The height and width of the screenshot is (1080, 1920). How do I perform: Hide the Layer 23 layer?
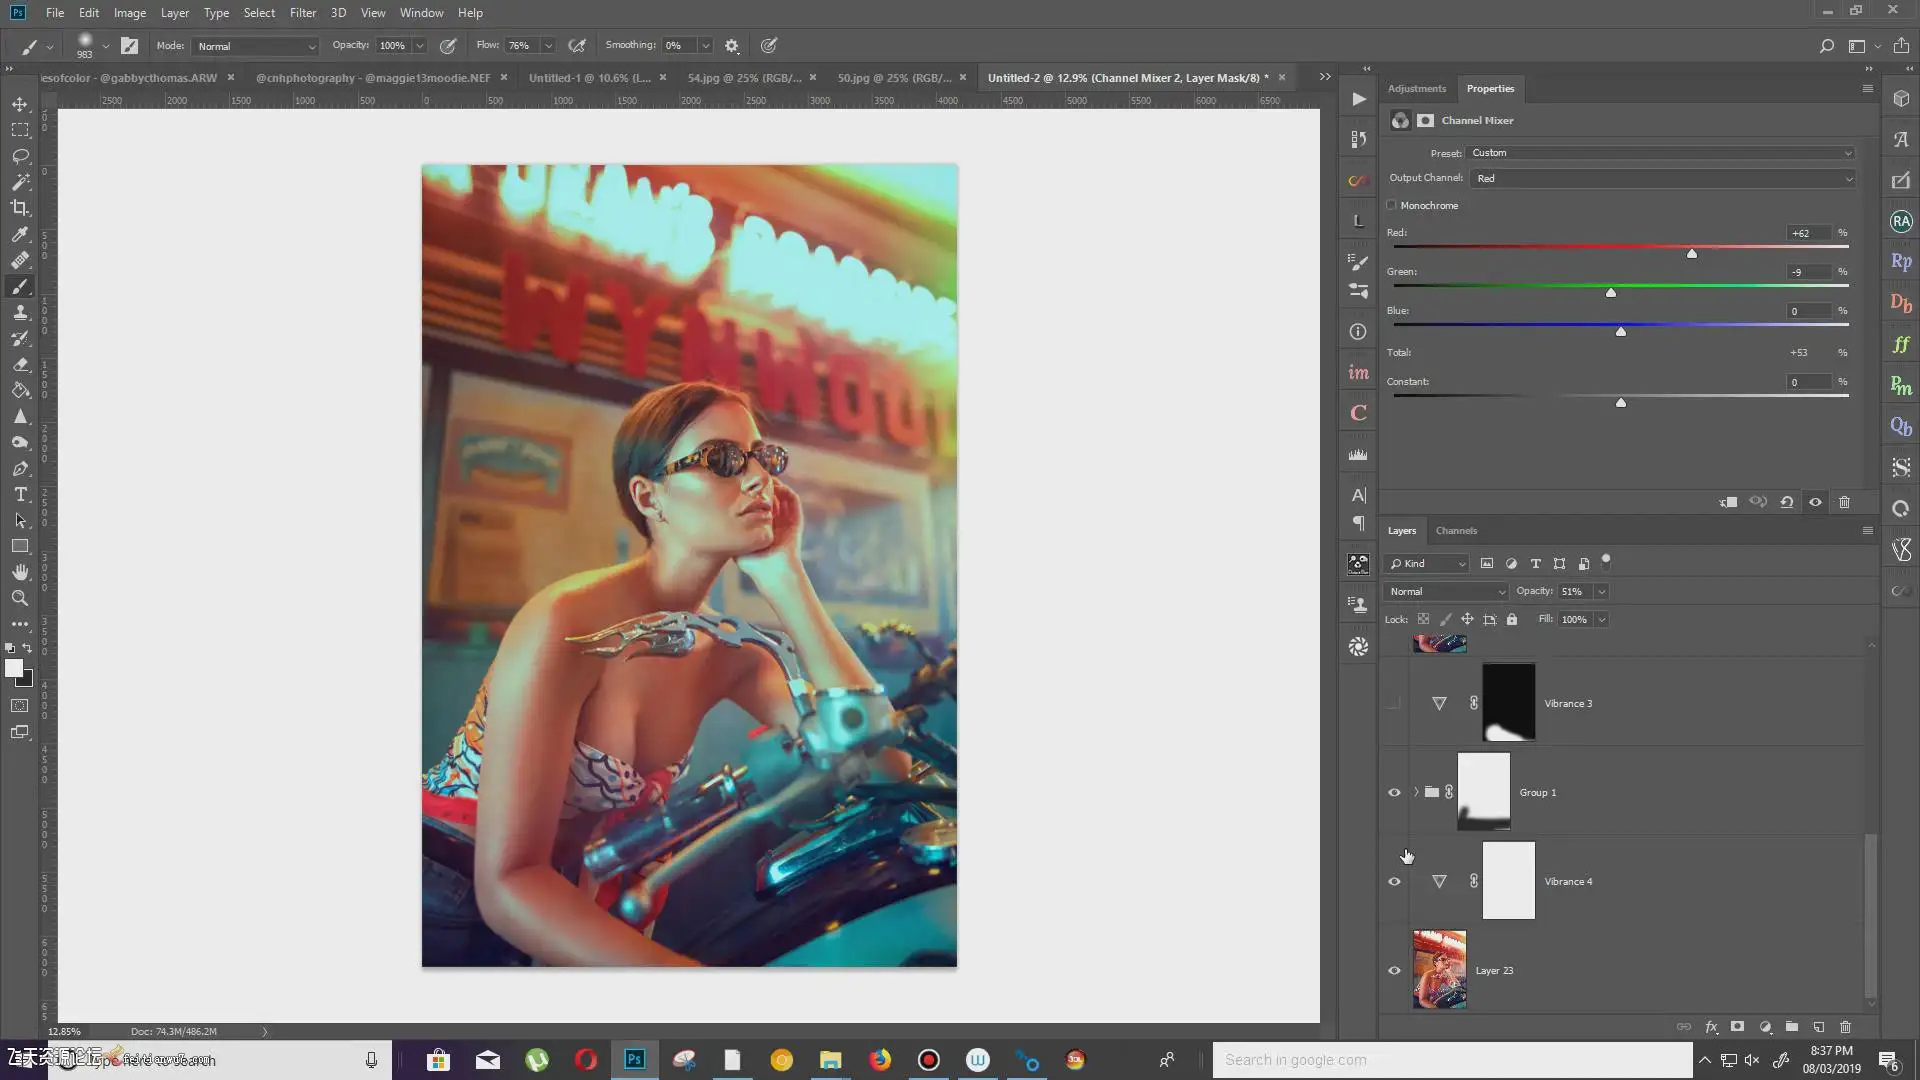click(1394, 970)
